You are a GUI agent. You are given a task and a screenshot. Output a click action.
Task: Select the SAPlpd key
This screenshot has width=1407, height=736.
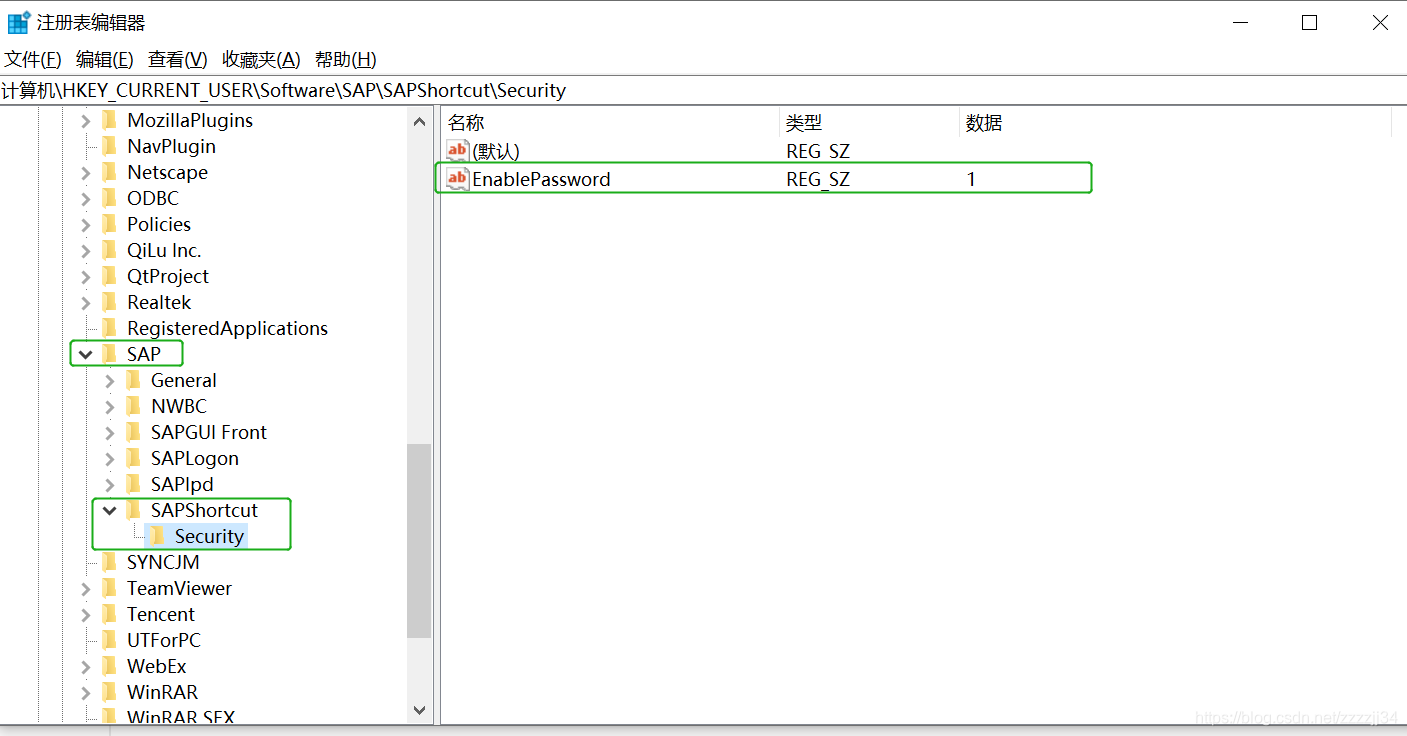point(182,484)
